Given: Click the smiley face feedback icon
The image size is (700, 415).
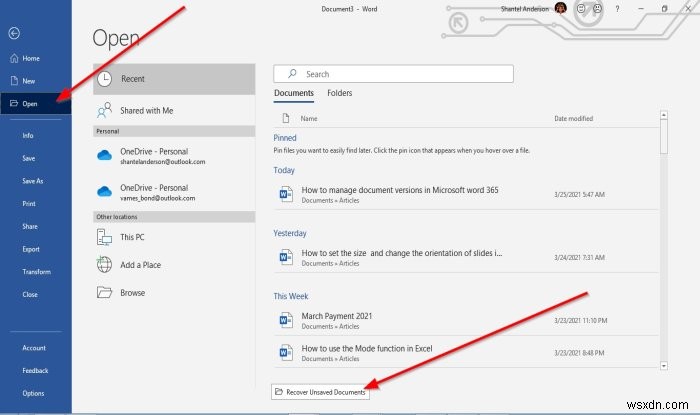Looking at the screenshot, I should 581,8.
